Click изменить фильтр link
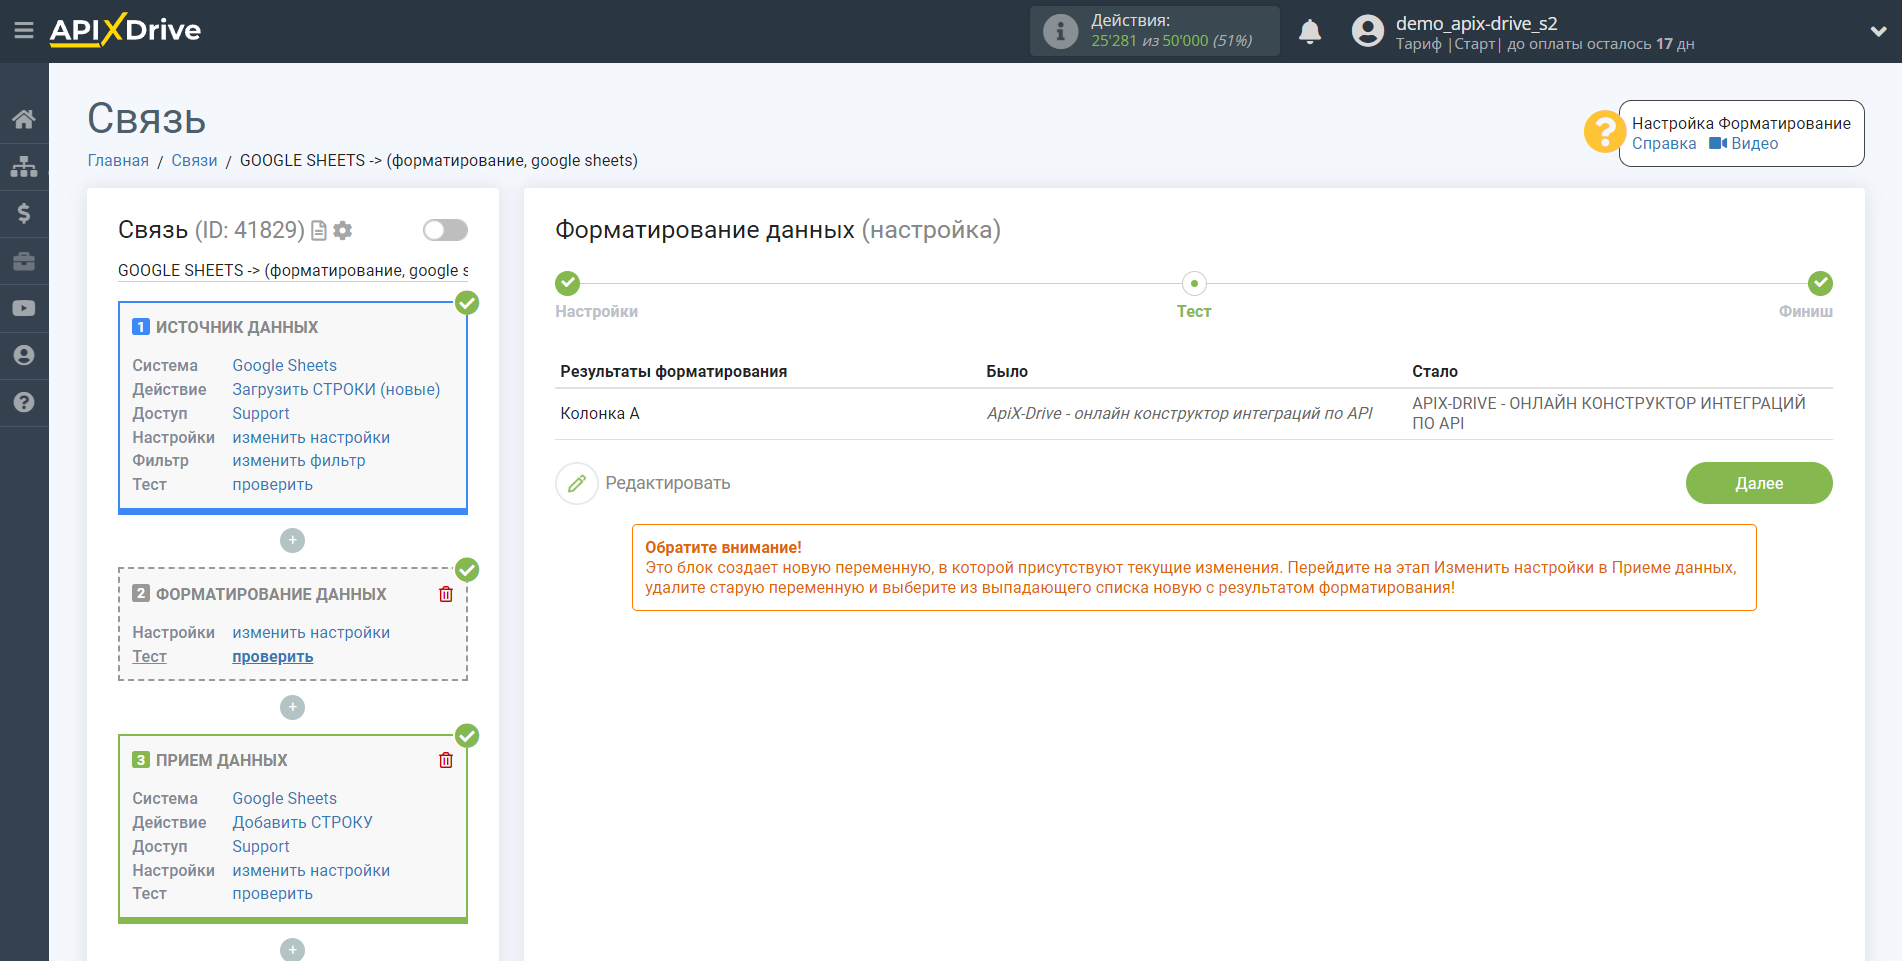Image resolution: width=1902 pixels, height=961 pixels. [x=299, y=461]
